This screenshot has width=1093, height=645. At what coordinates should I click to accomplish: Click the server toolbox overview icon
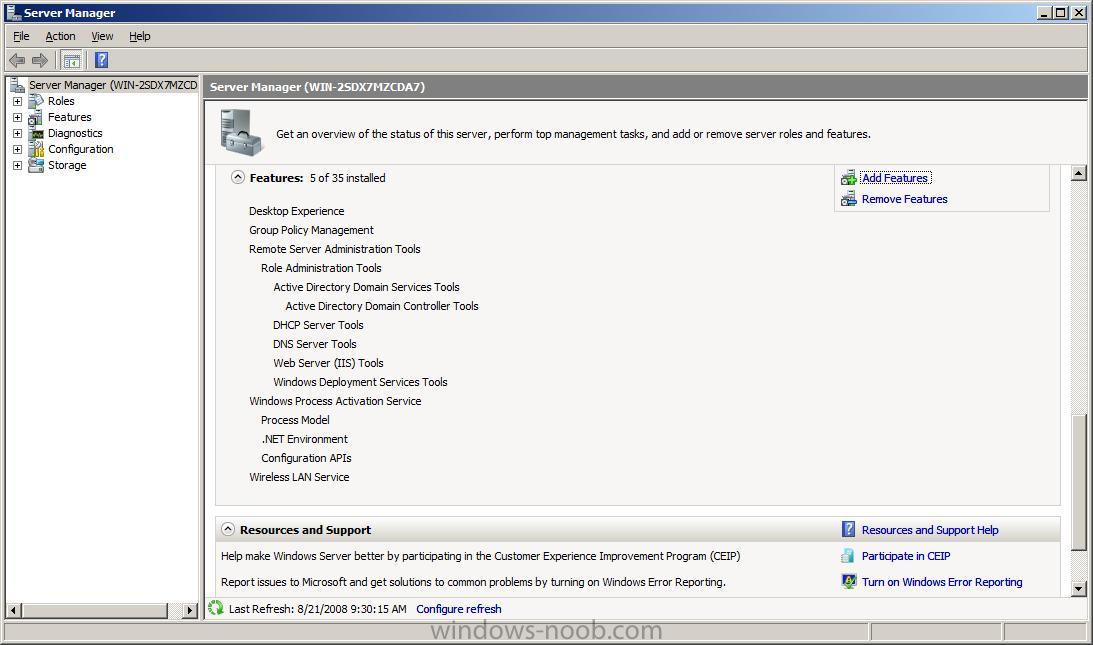click(x=241, y=132)
